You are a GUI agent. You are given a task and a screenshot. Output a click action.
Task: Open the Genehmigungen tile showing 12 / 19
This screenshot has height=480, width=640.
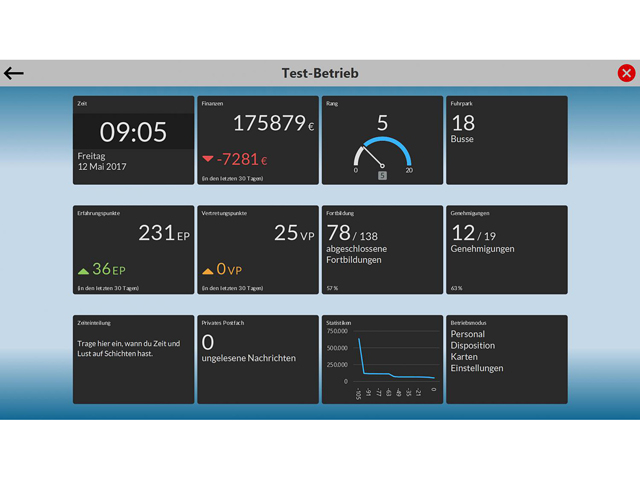tap(506, 250)
